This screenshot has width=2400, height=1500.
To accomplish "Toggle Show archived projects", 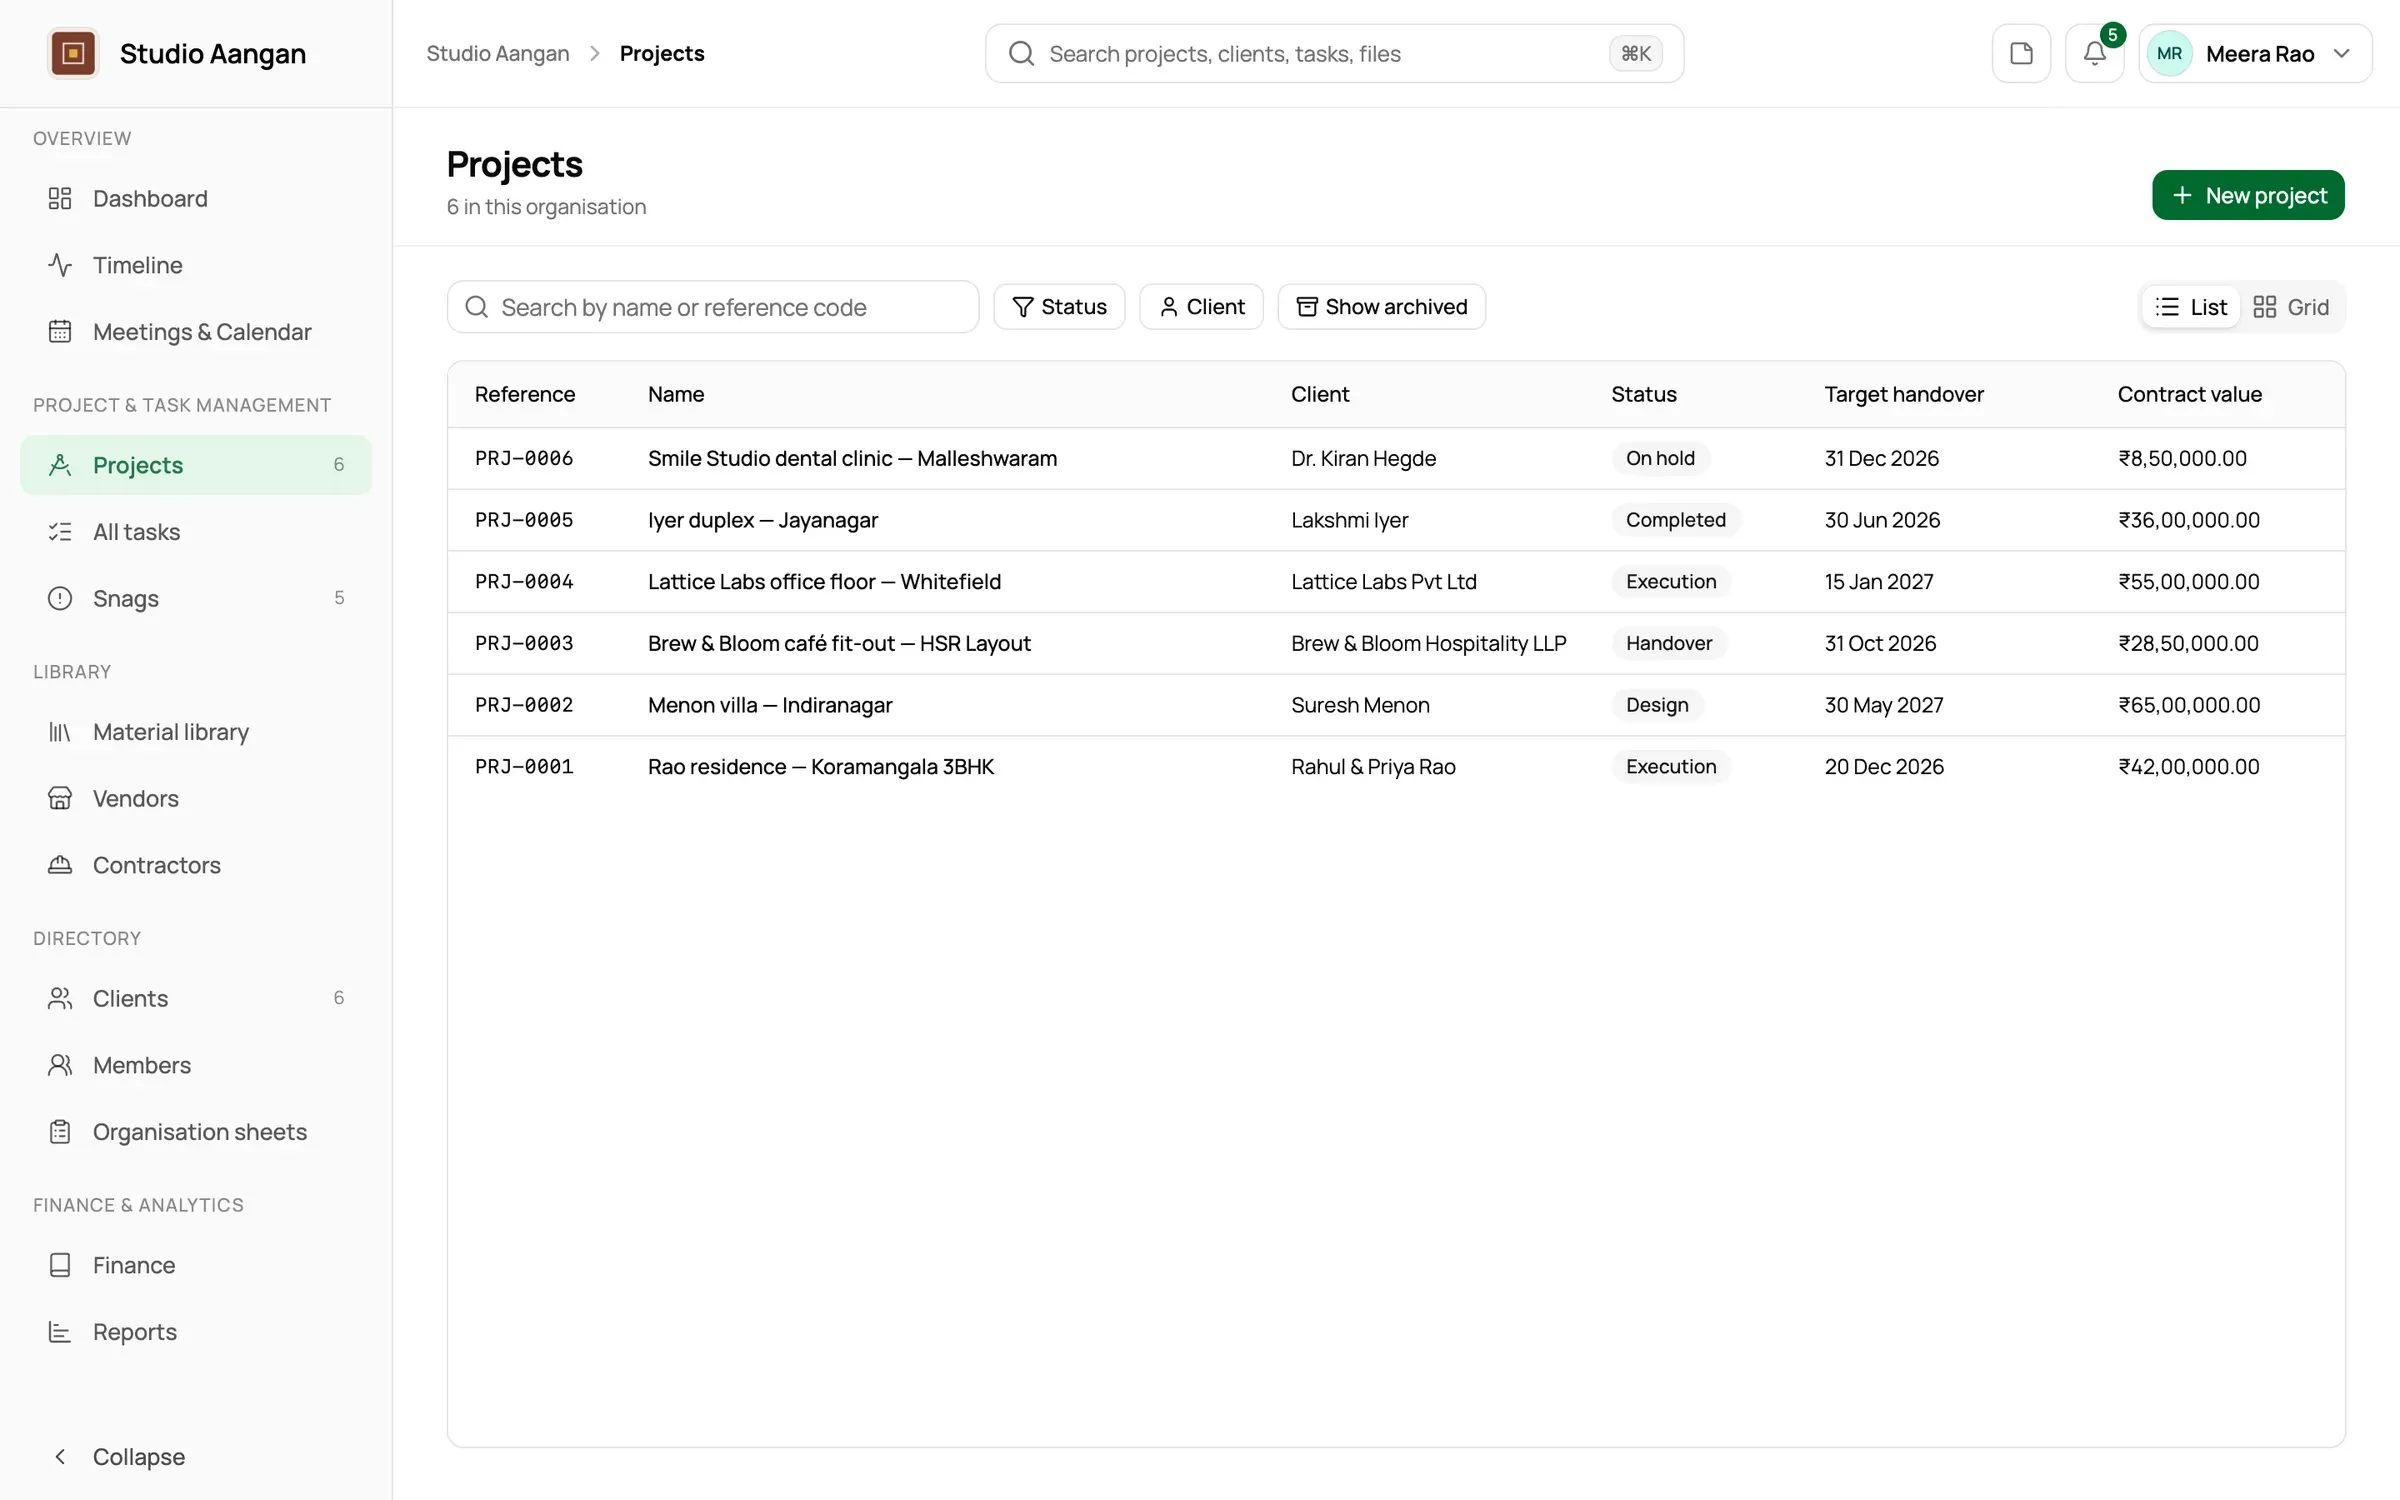I will (1381, 307).
